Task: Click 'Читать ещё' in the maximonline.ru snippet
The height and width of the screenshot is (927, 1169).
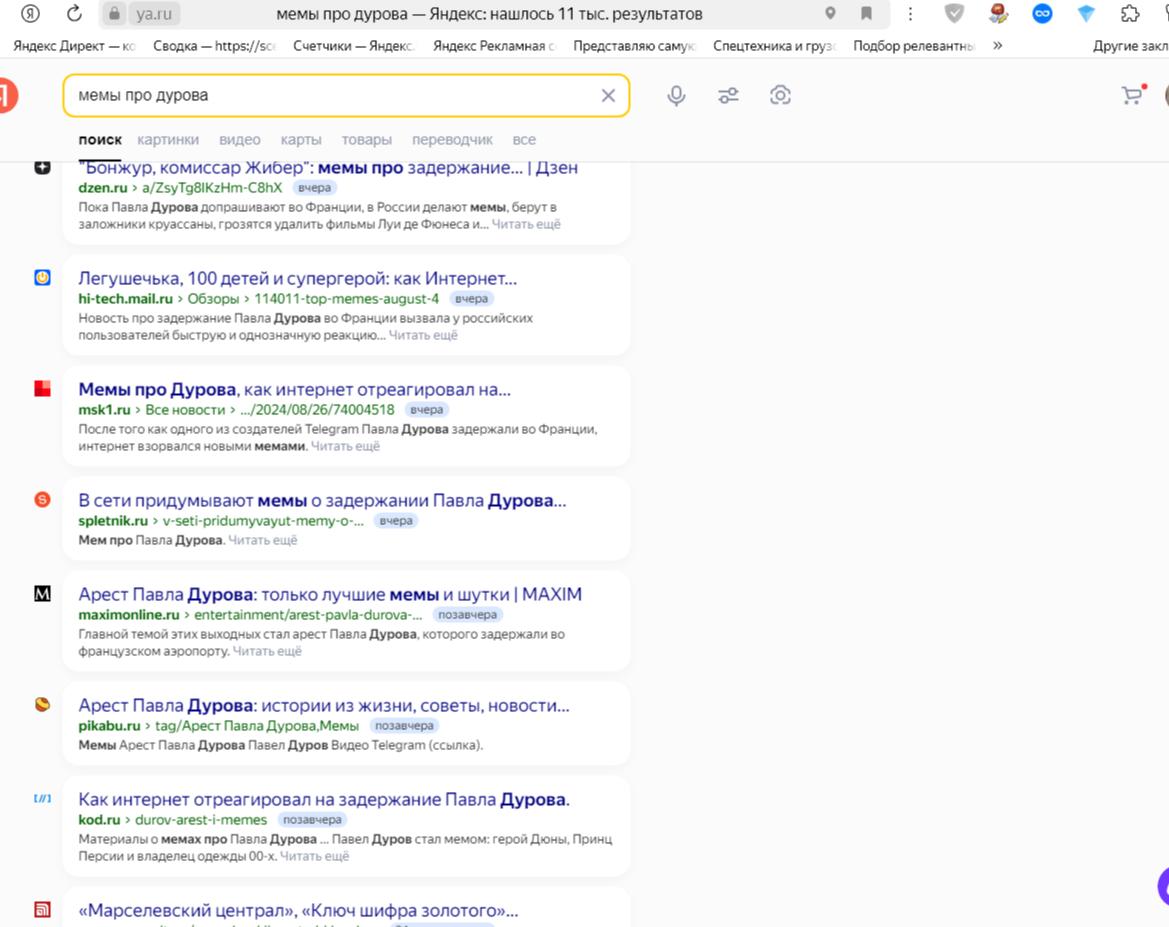Action: coord(267,651)
